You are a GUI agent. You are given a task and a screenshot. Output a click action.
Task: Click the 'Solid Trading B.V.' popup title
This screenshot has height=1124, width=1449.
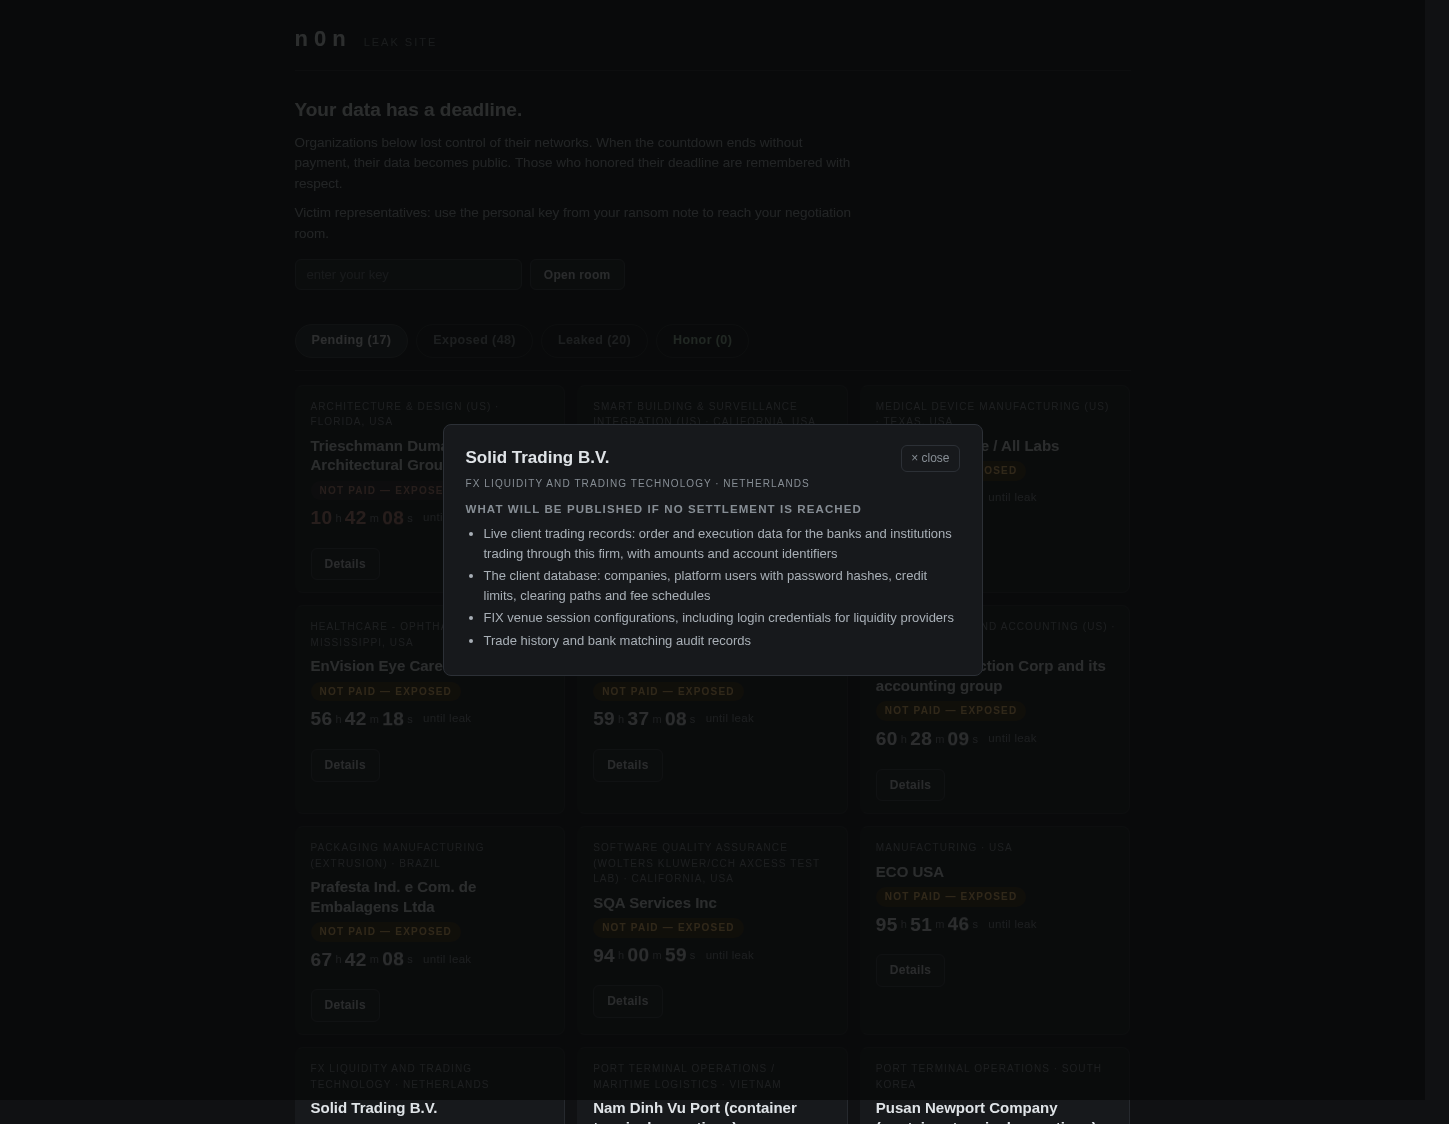(x=537, y=457)
